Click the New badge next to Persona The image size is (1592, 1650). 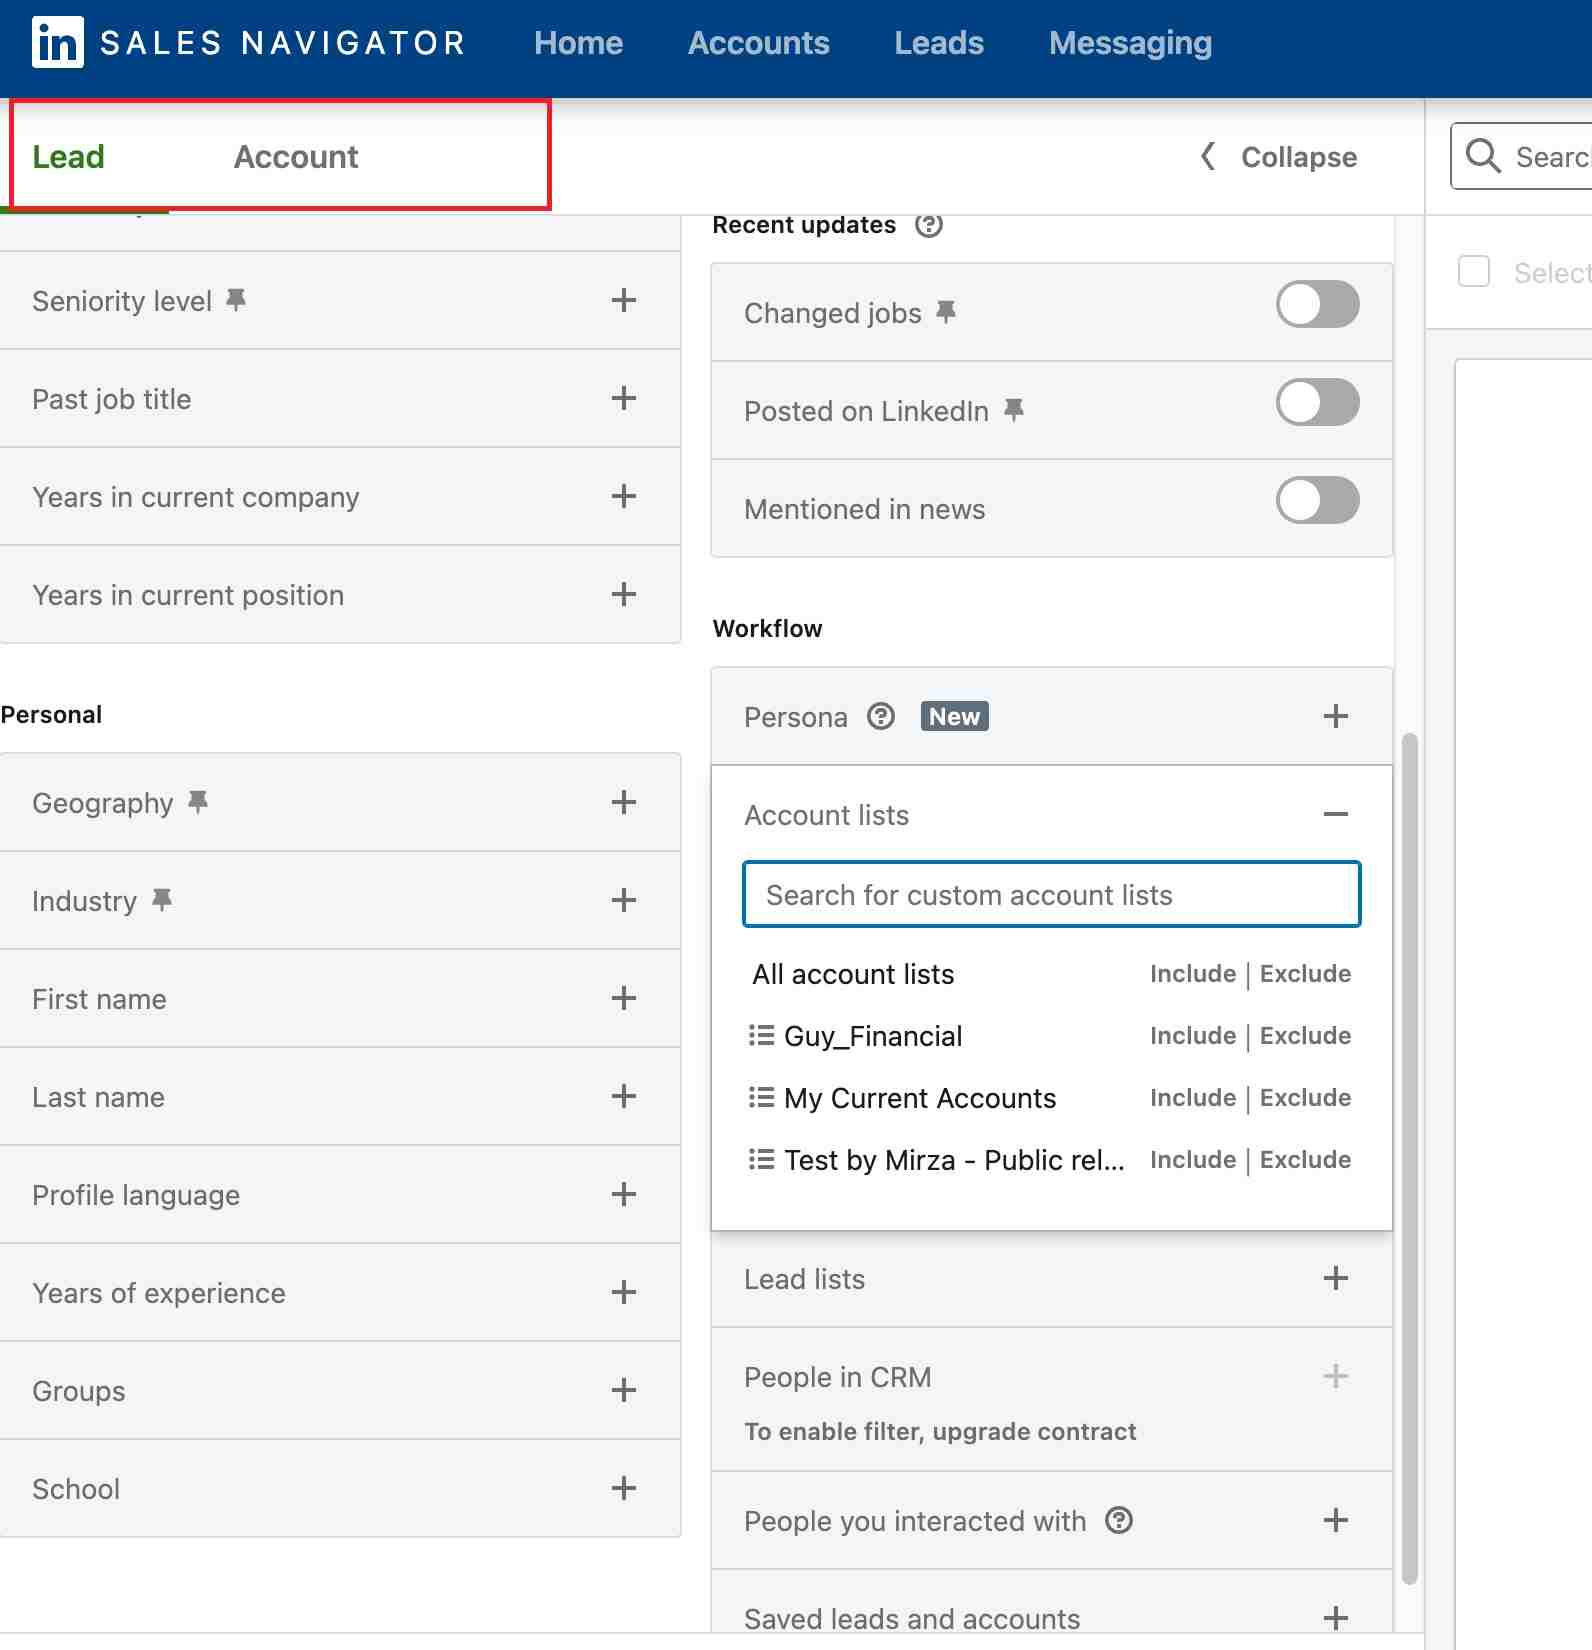954,716
